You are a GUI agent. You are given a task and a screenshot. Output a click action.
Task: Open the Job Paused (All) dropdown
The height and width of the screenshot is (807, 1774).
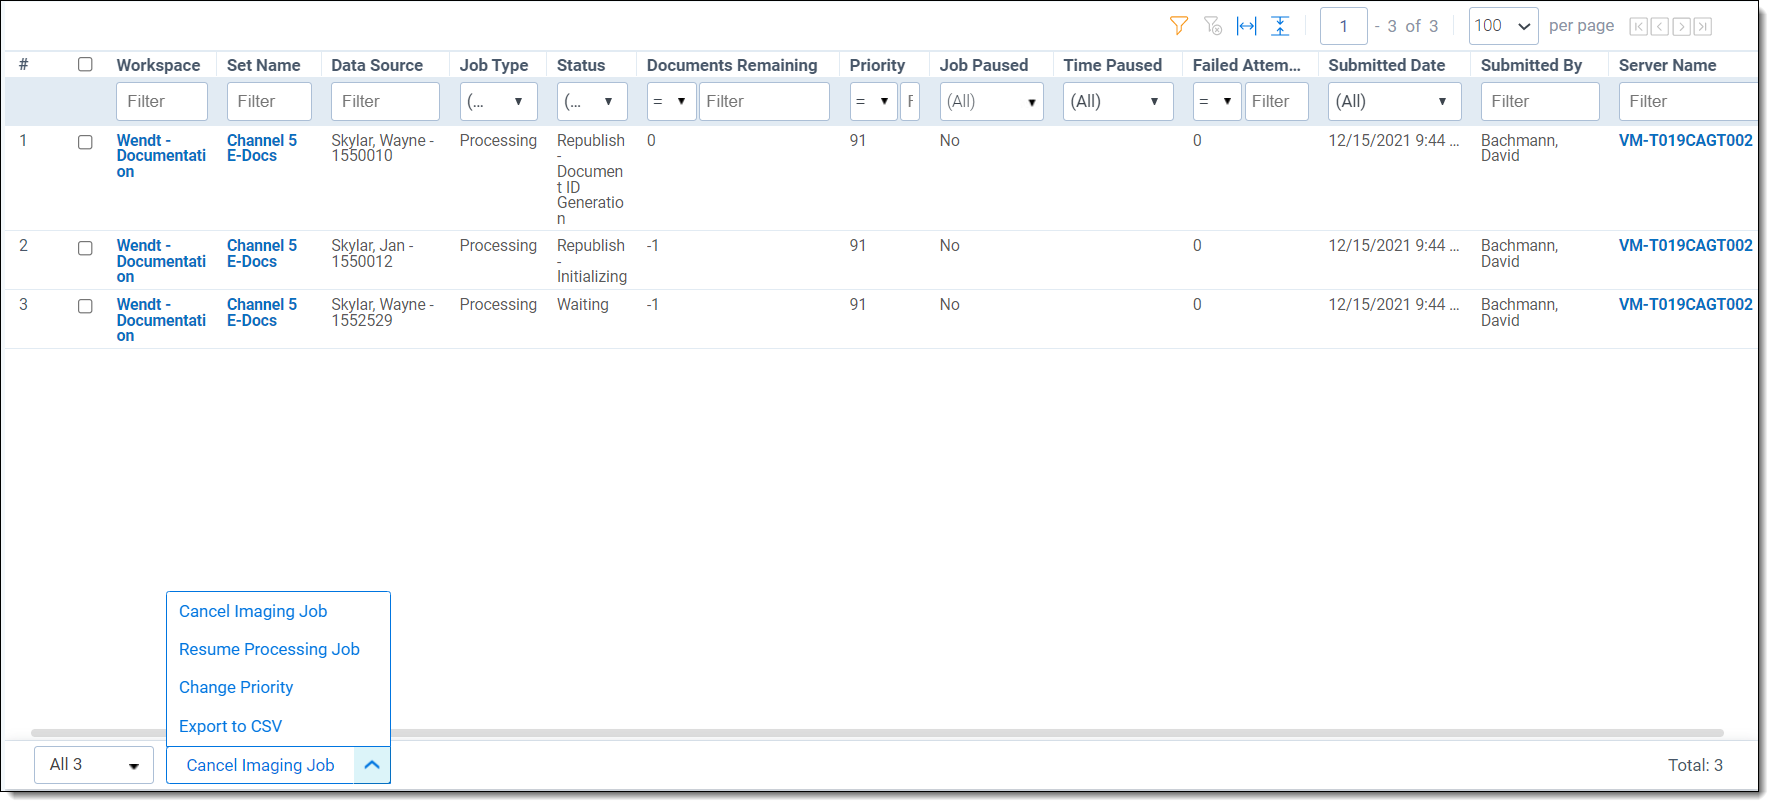991,101
